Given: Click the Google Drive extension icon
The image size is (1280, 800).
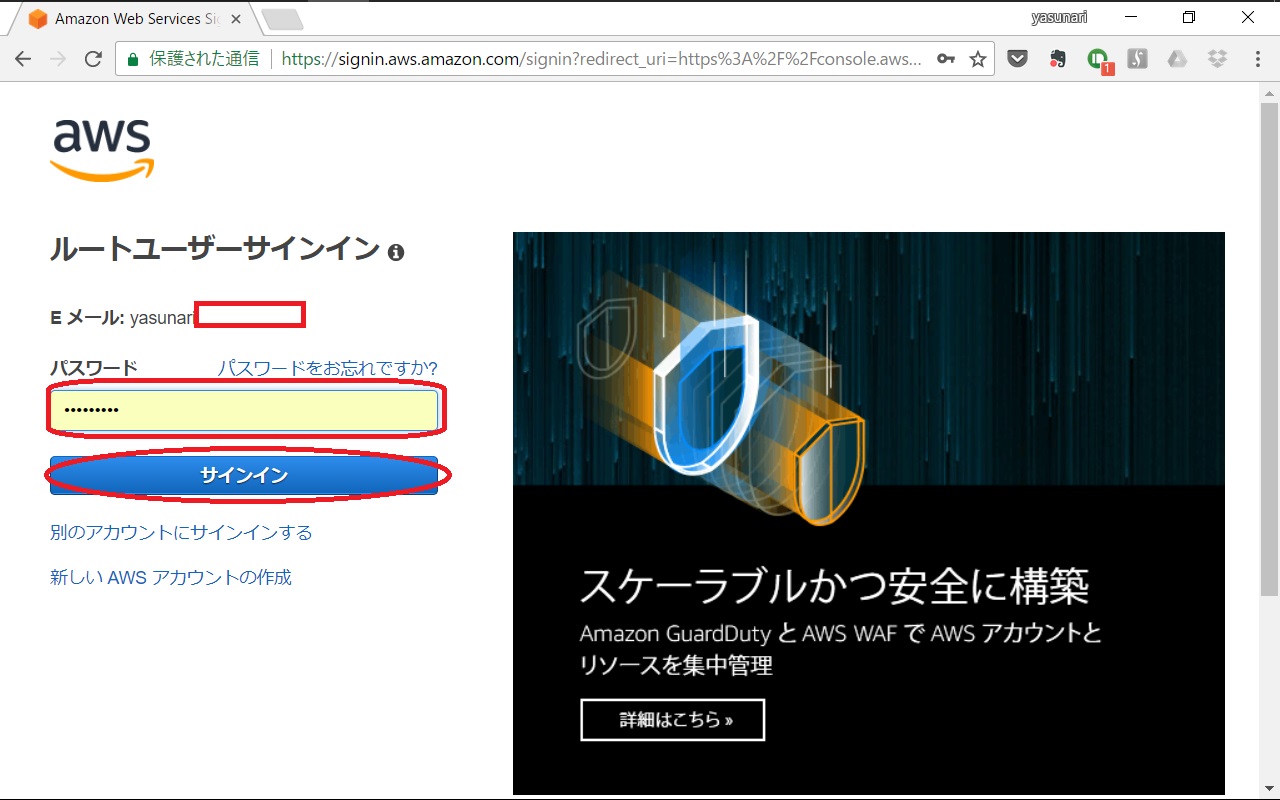Looking at the screenshot, I should [1177, 59].
